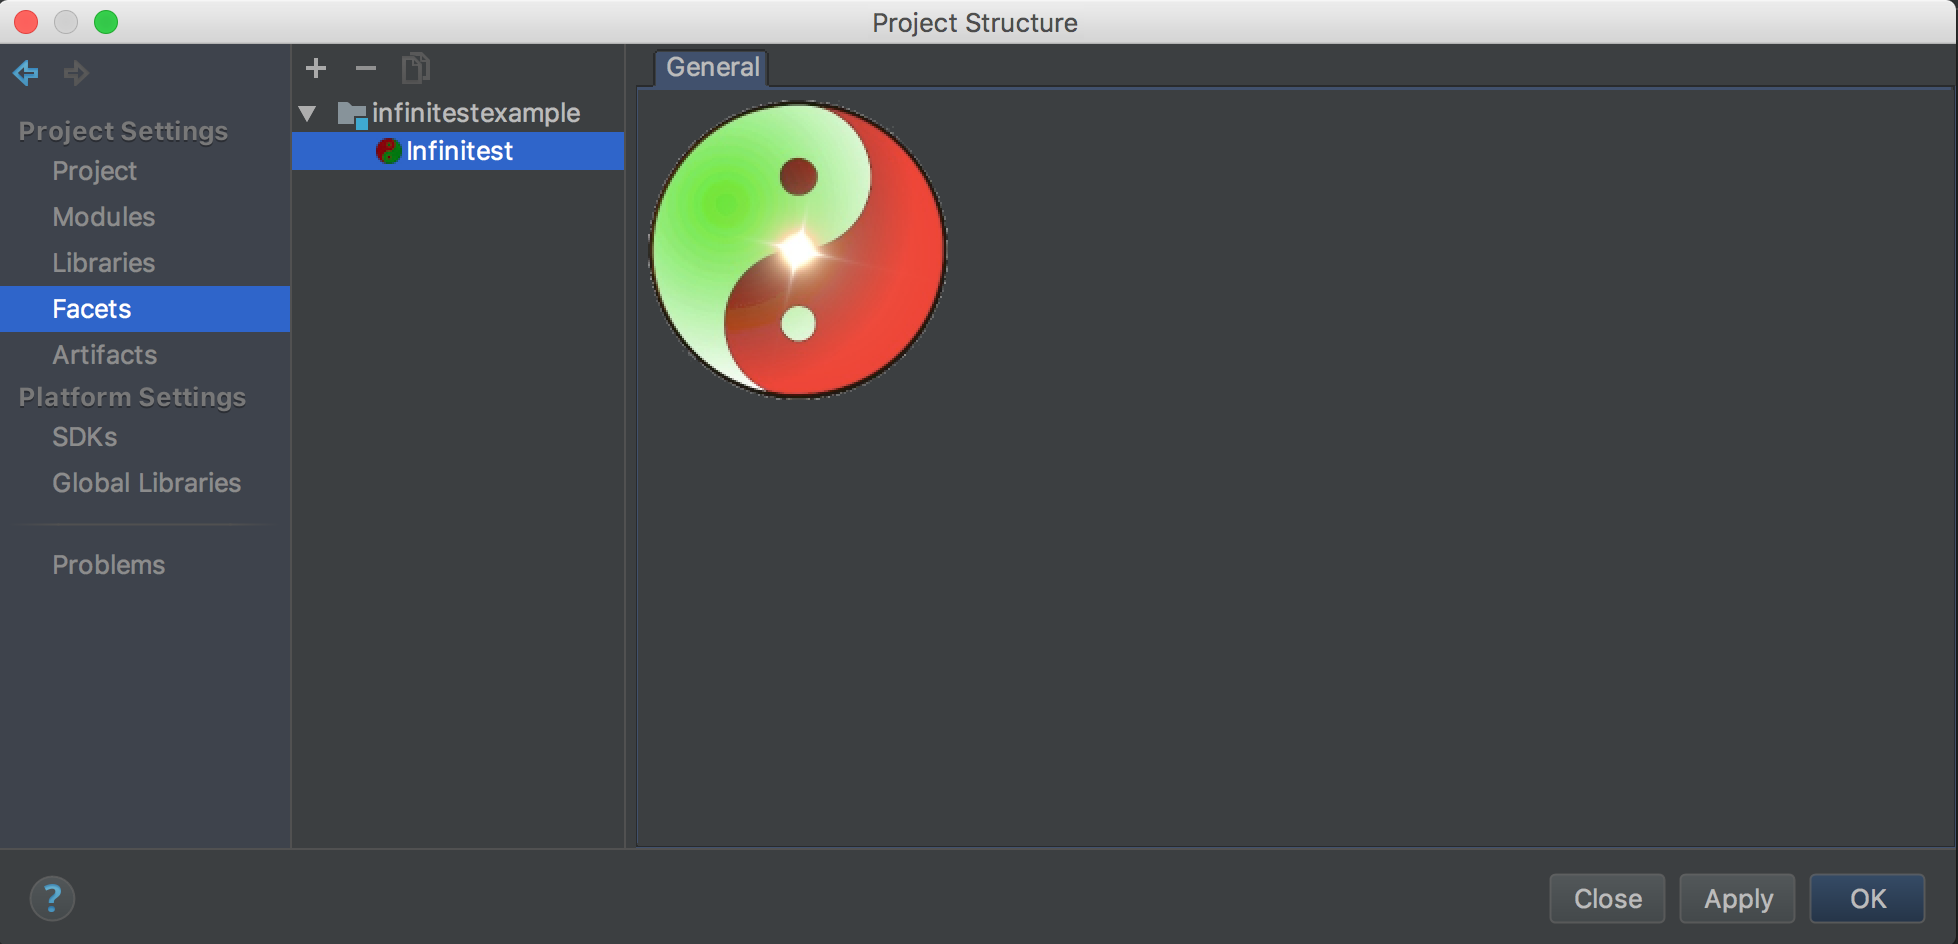Open the Modules settings section
Image resolution: width=1958 pixels, height=944 pixels.
[x=104, y=217]
